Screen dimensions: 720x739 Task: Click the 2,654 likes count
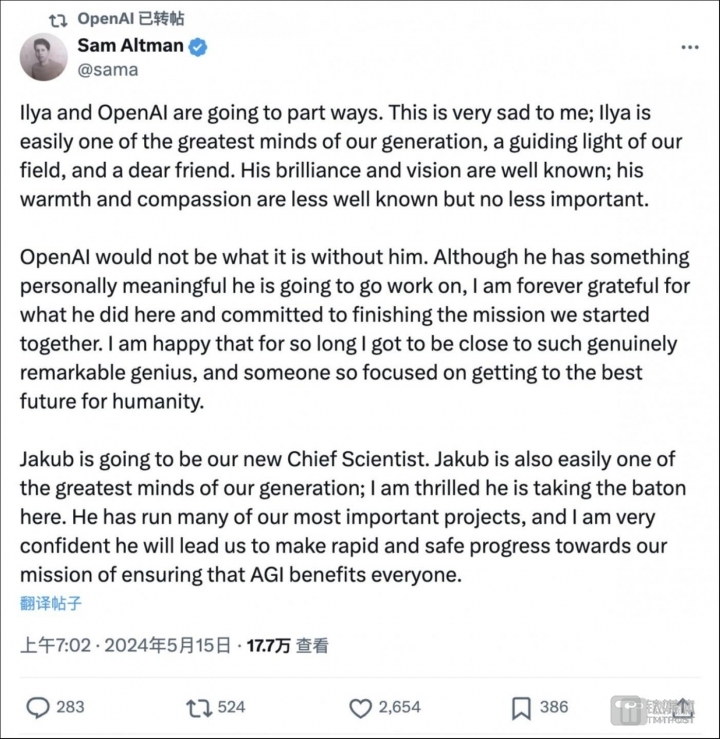point(399,707)
